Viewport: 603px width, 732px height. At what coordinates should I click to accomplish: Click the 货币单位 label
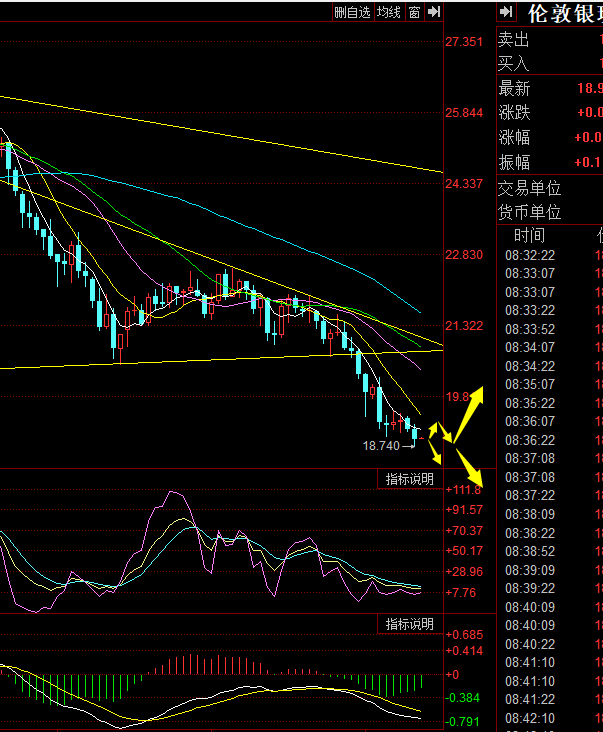pyautogui.click(x=529, y=212)
